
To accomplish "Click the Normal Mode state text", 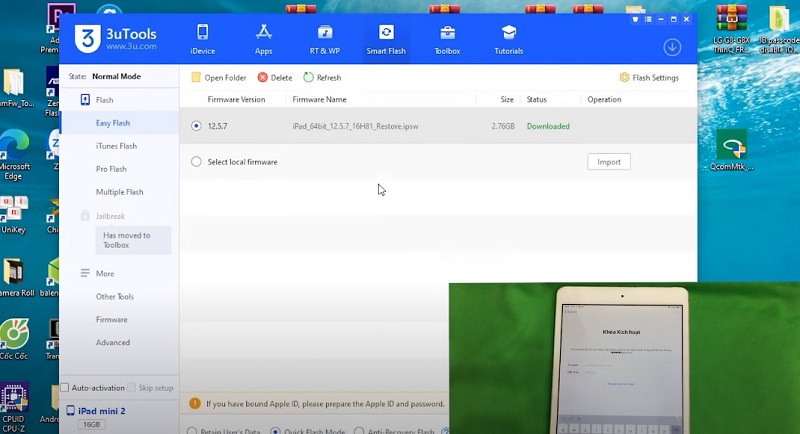I will click(116, 76).
